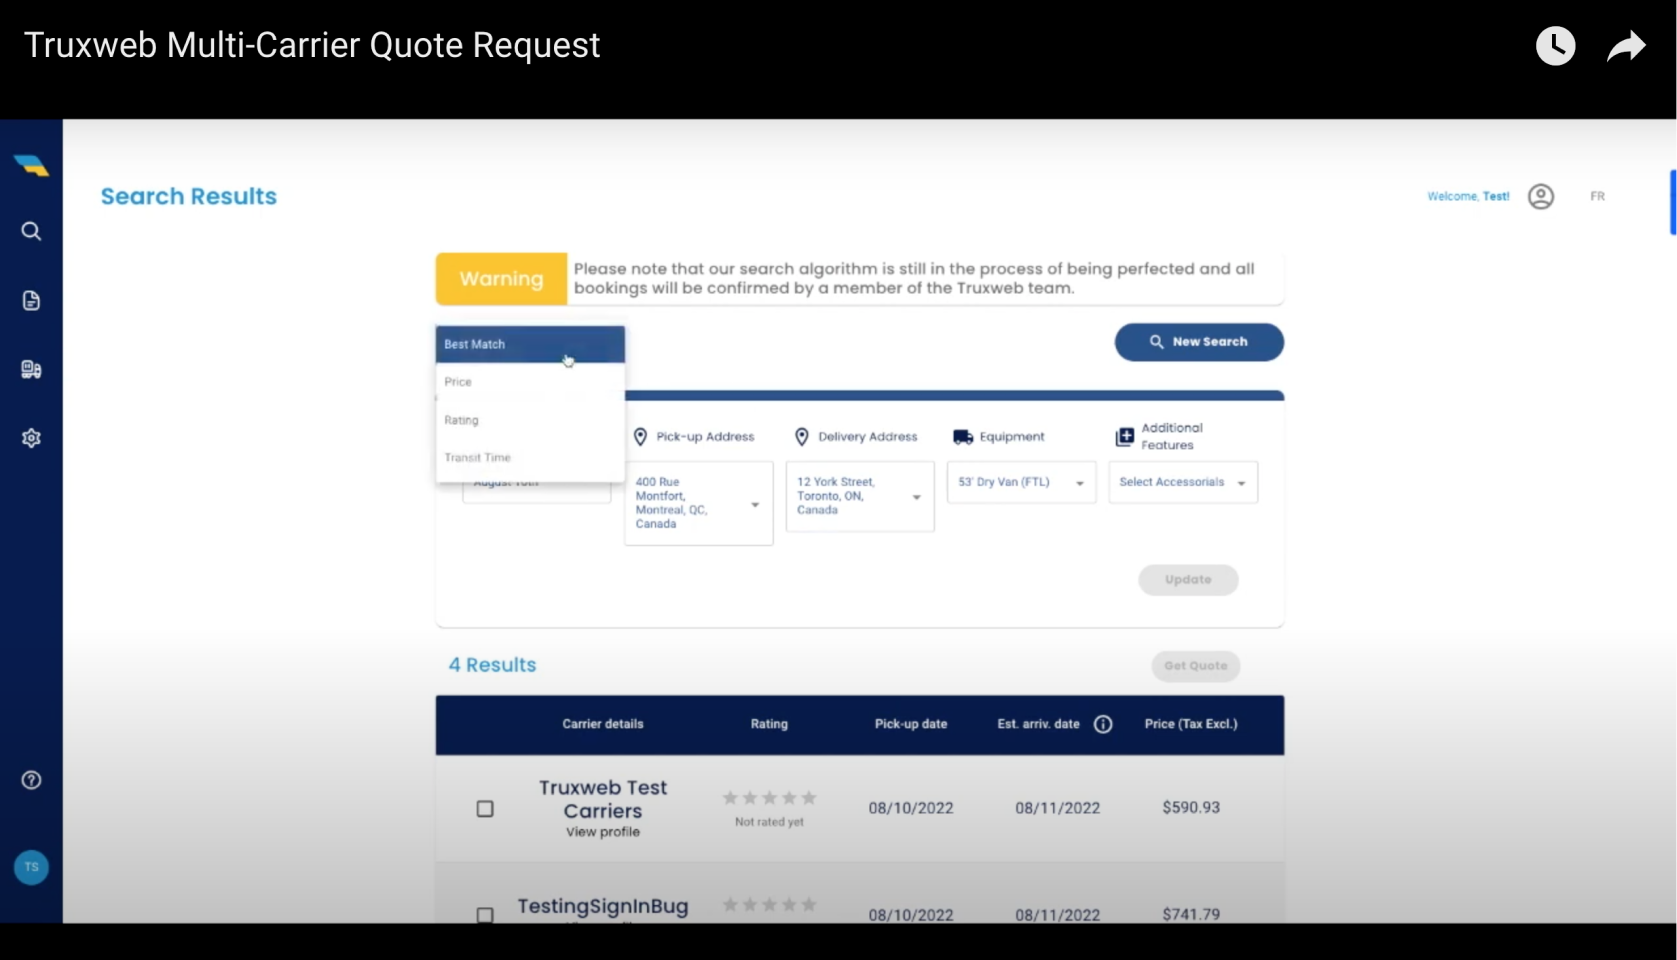Screen dimensions: 1677x960
Task: Click the yellow Warning label
Action: coord(501,279)
